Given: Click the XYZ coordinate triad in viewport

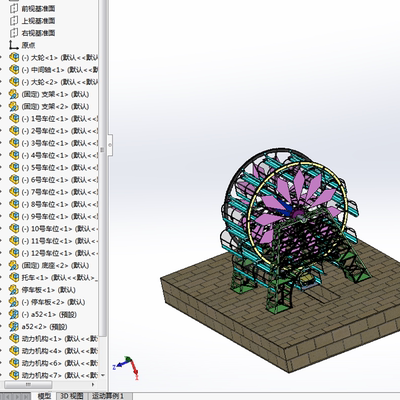Looking at the screenshot, I should pyautogui.click(x=126, y=368).
